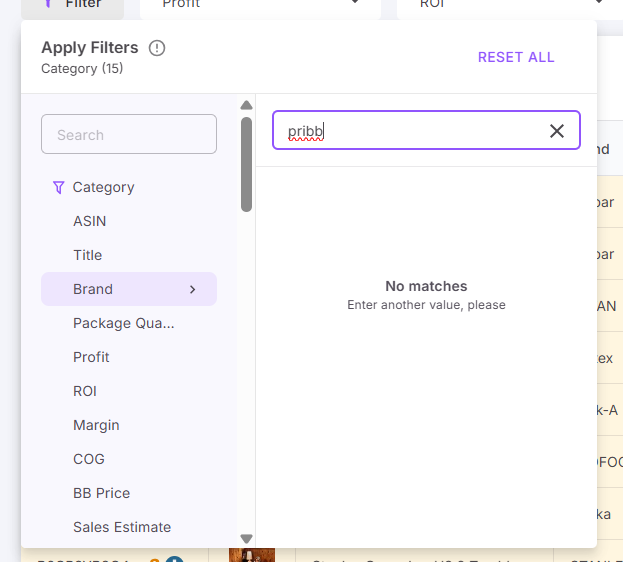Click the scroll up arrow in filter list
The image size is (623, 562).
(246, 105)
